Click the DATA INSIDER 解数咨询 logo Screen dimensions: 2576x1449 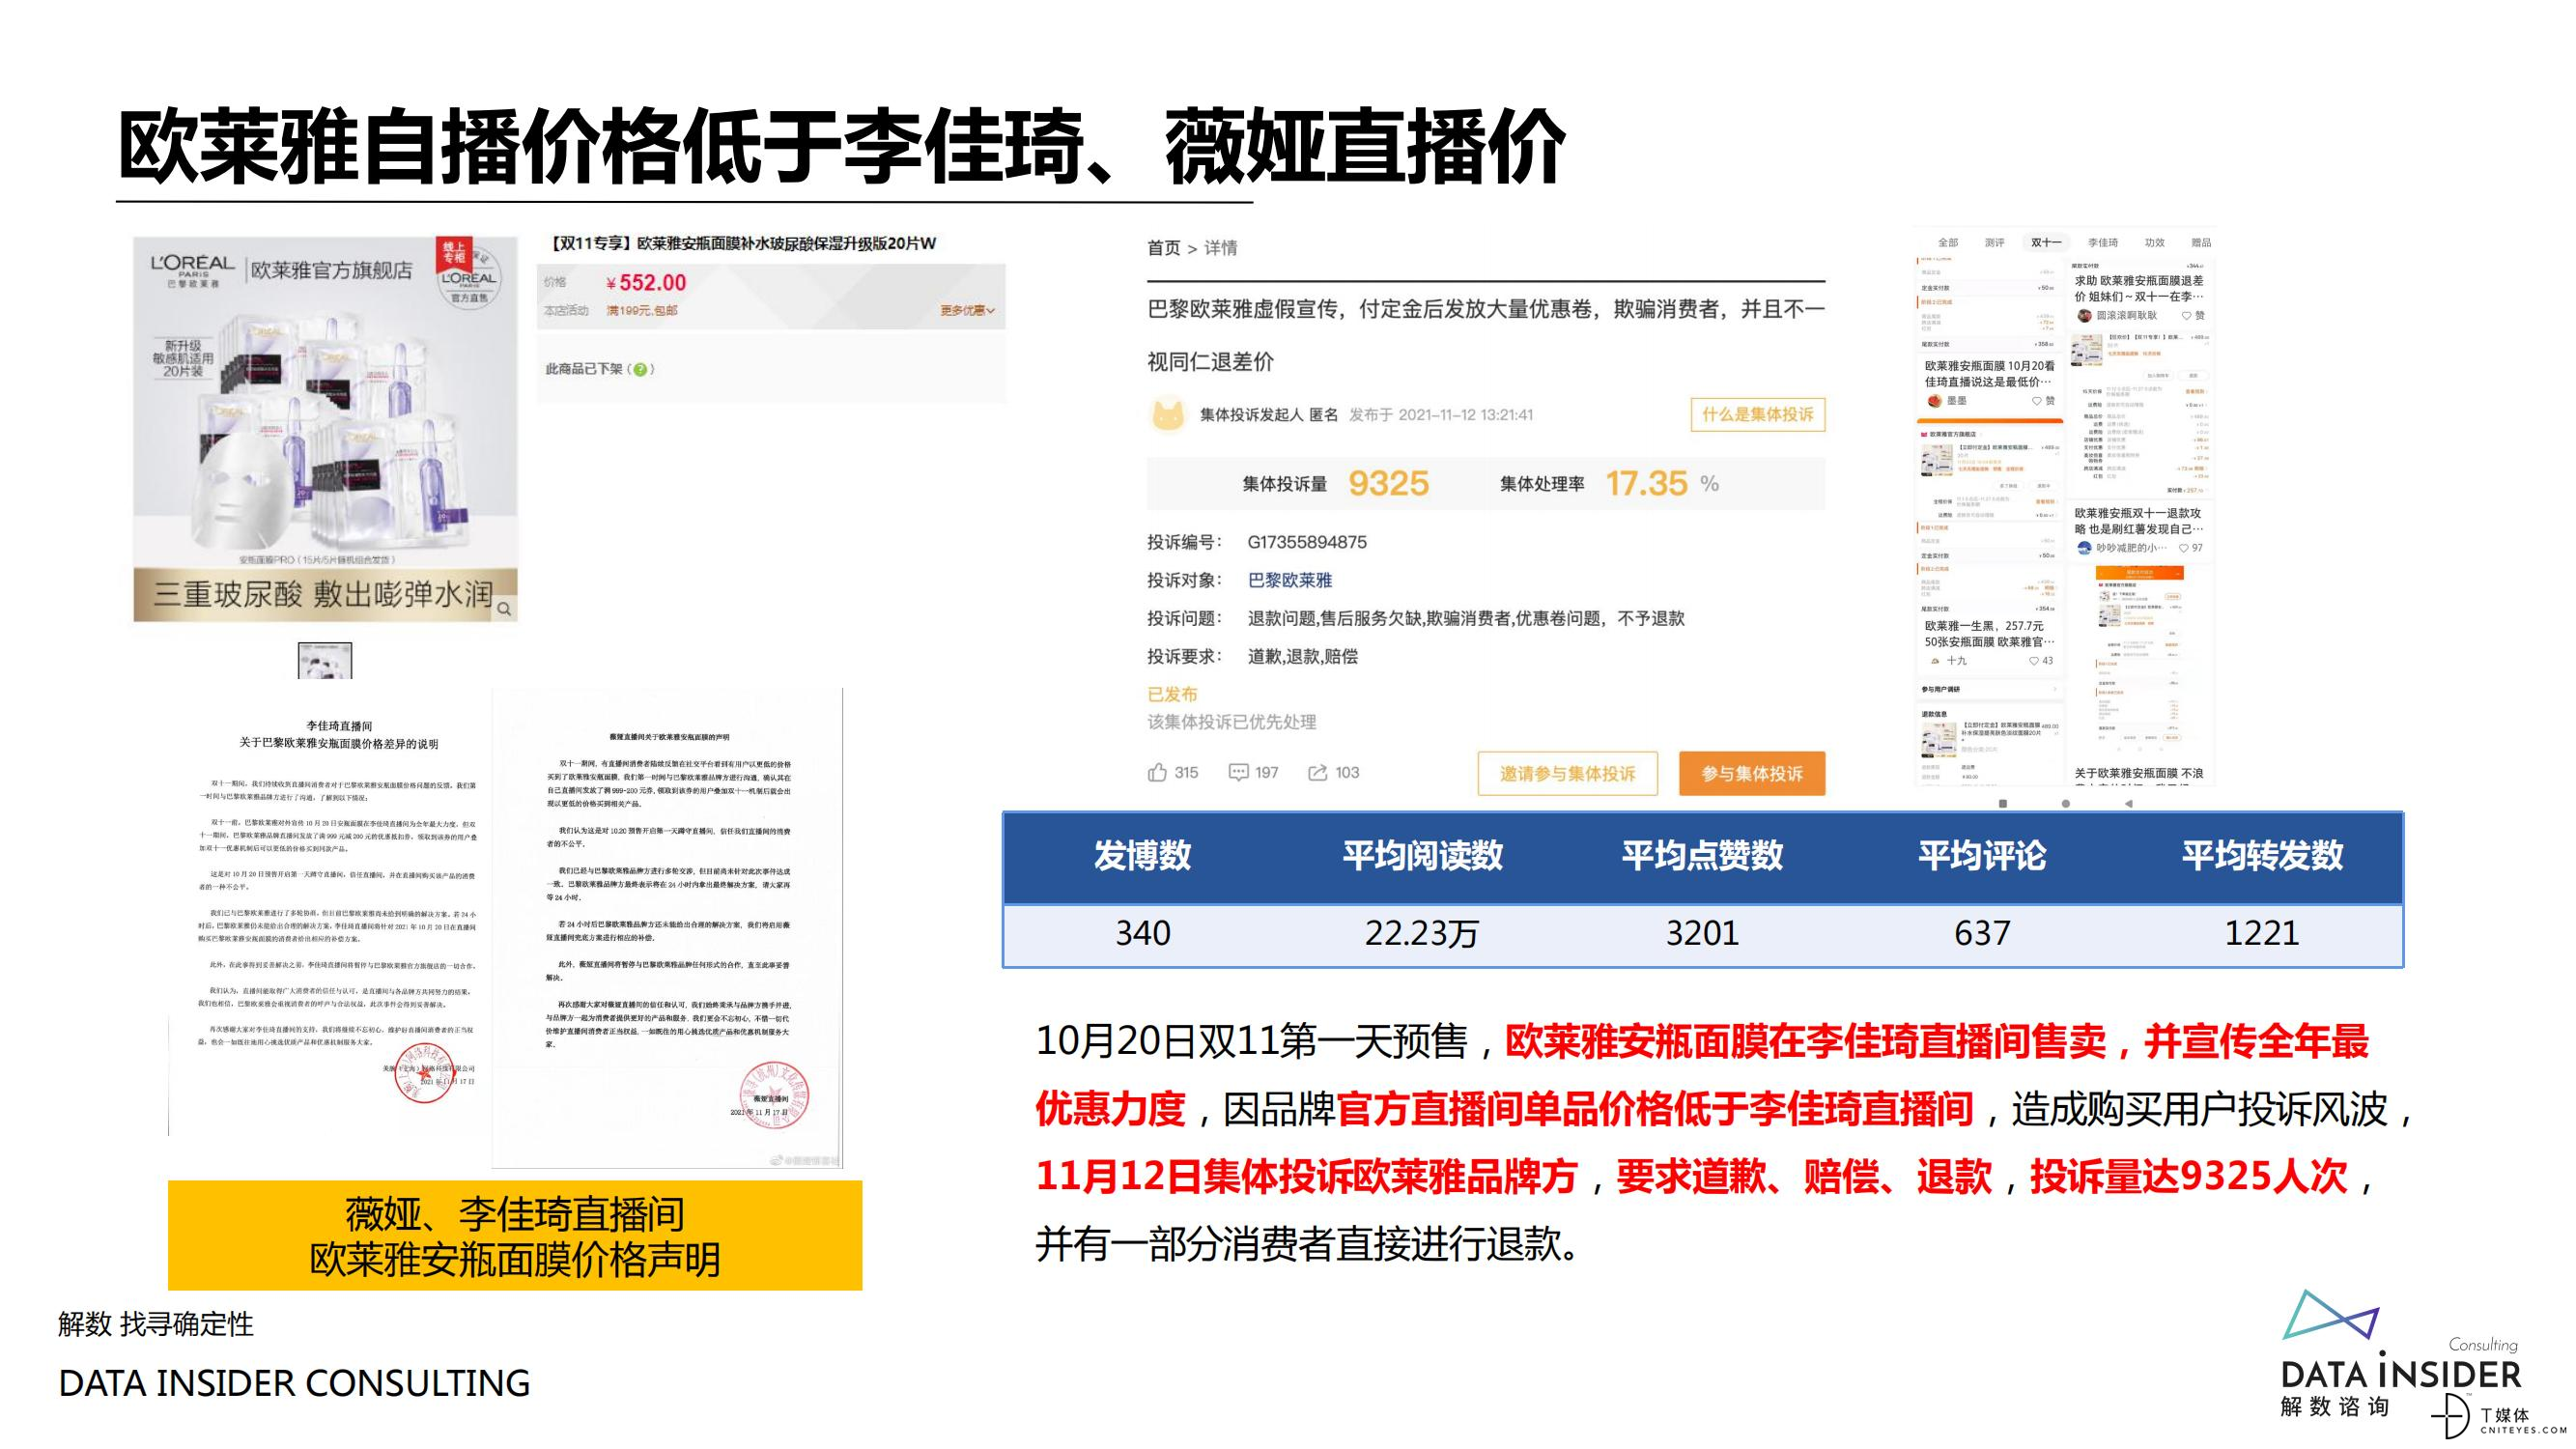pos(2400,1355)
